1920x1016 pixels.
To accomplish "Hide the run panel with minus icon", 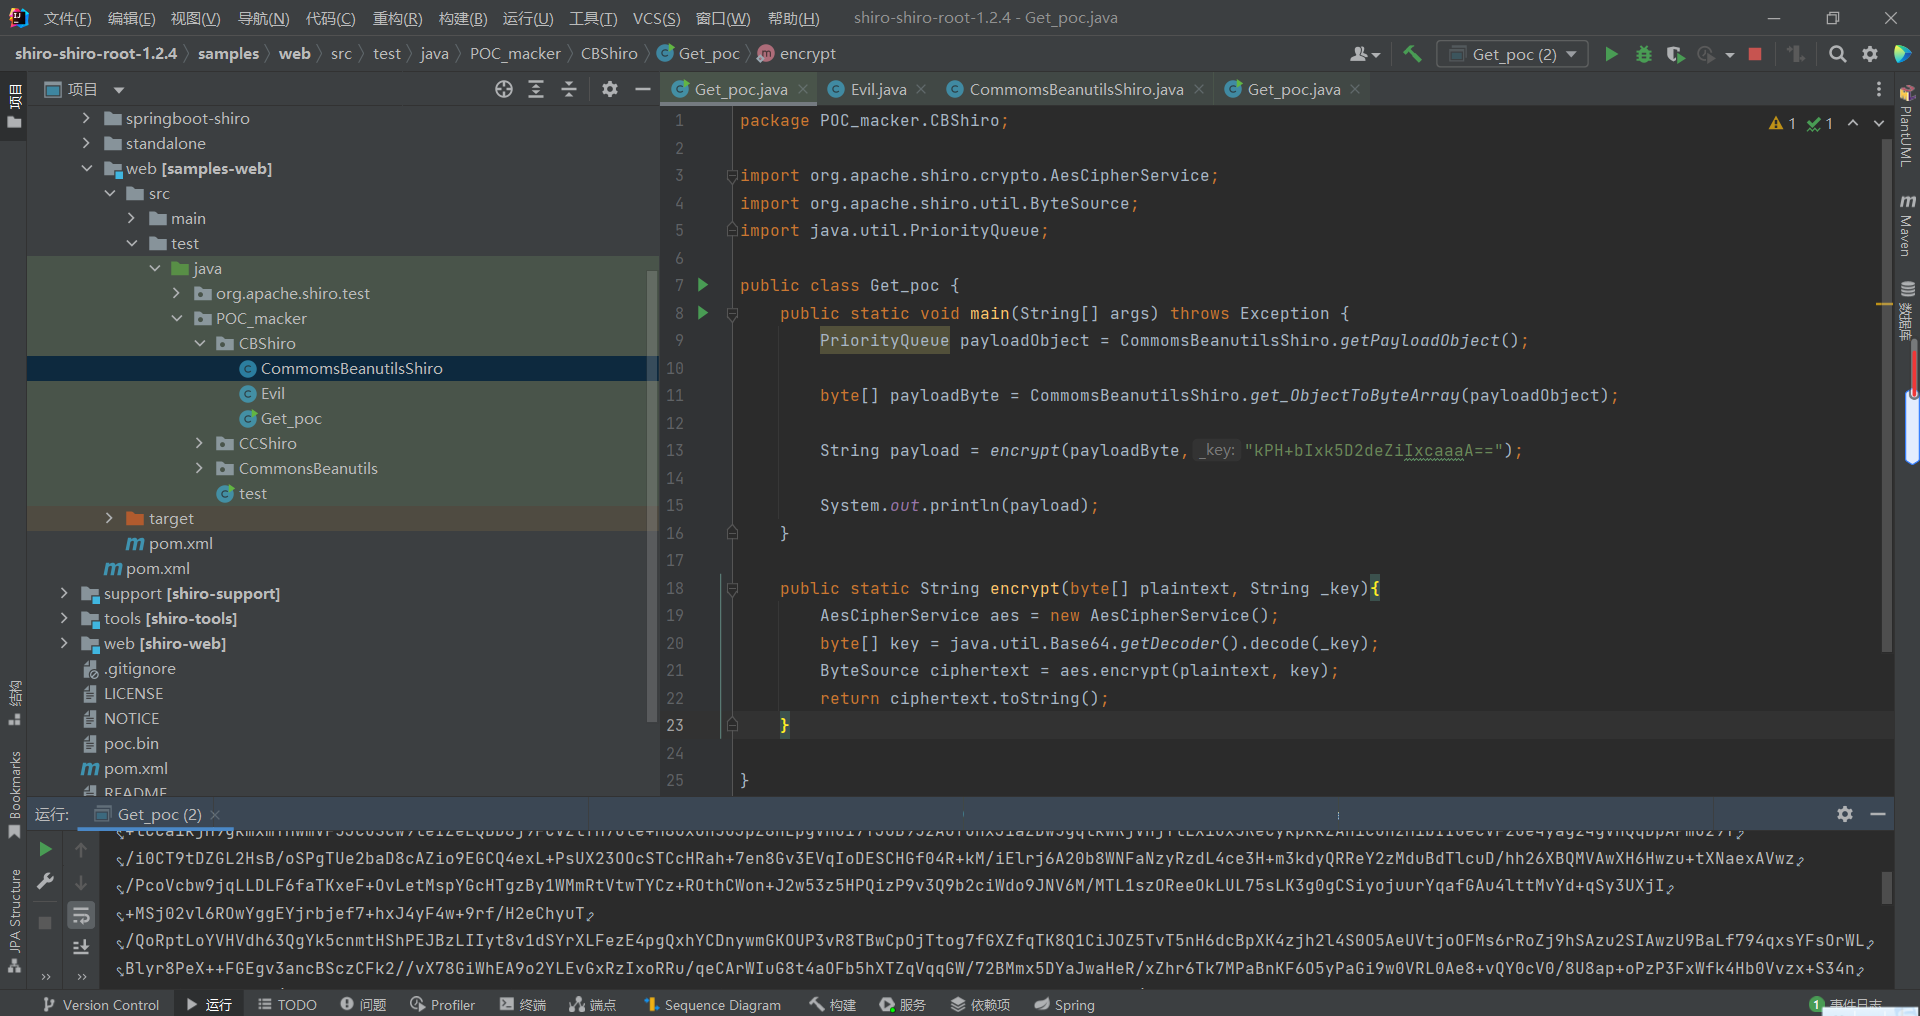I will (1878, 814).
